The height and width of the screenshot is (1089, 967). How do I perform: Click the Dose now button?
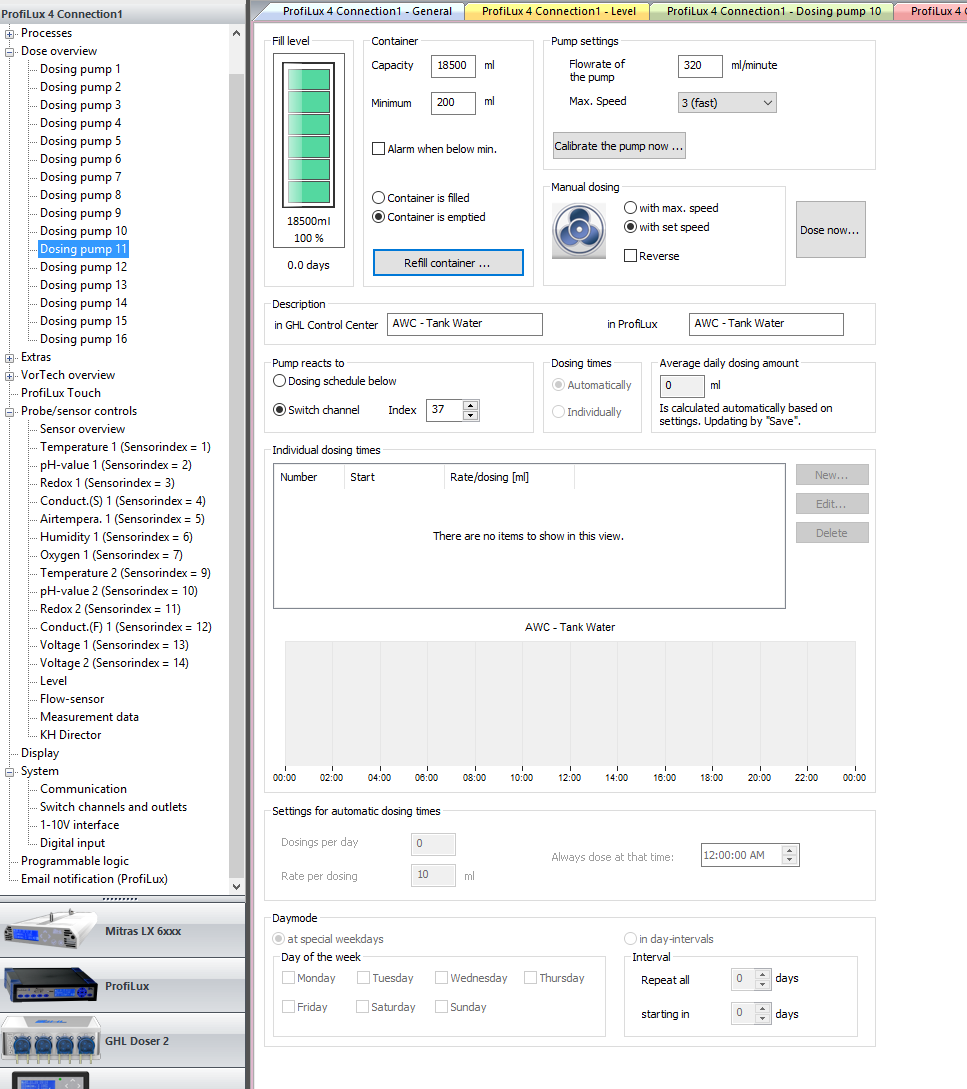pos(830,230)
